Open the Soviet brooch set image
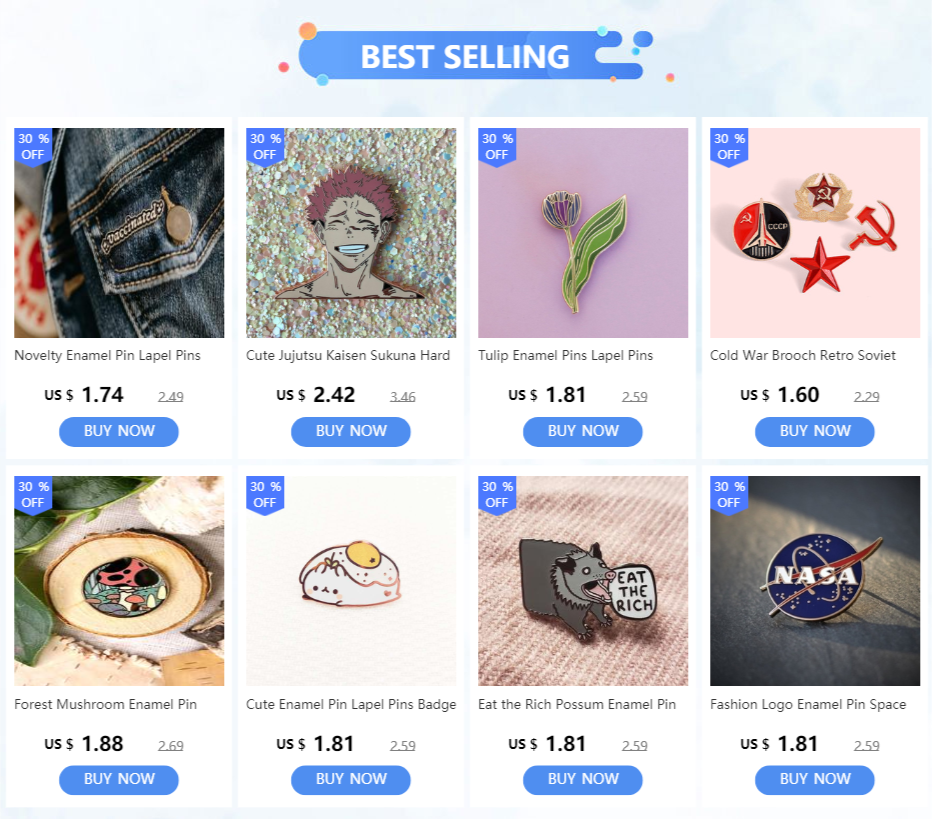 tap(815, 232)
